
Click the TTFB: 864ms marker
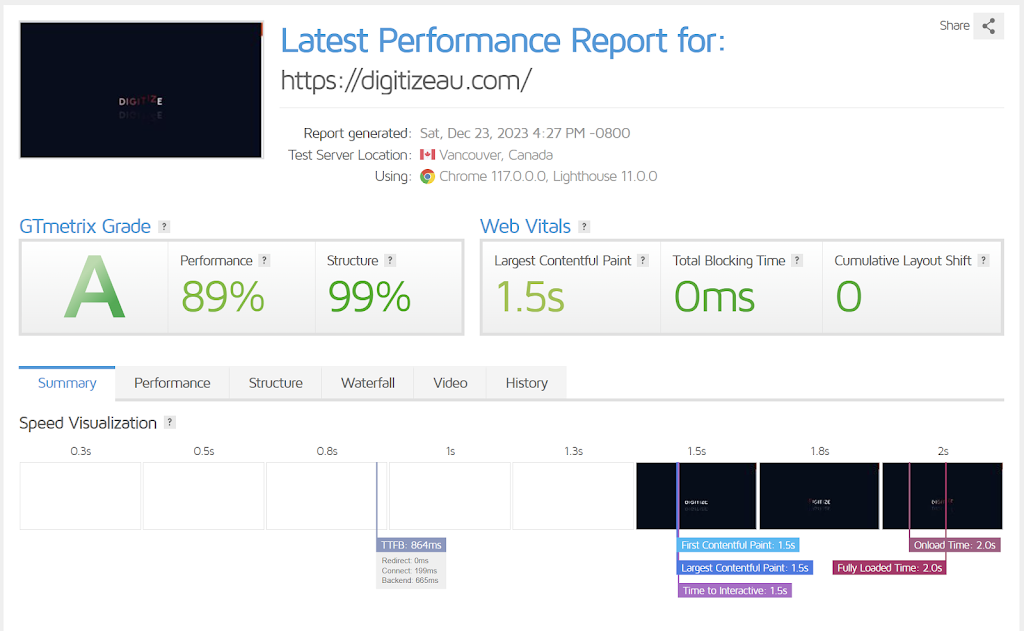tap(411, 545)
